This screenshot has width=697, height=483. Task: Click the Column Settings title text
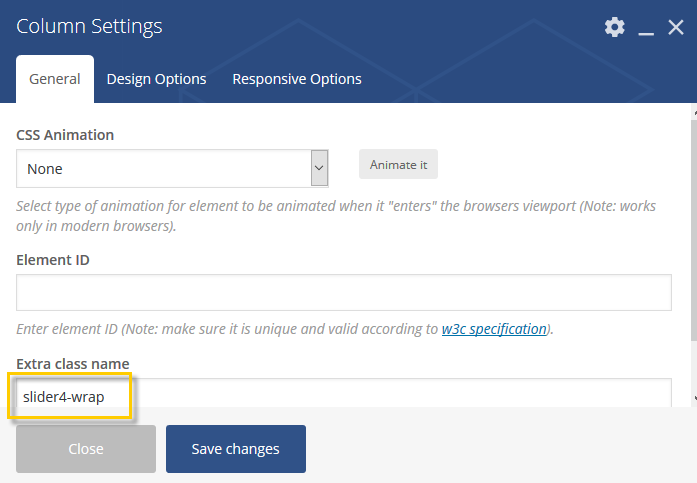pyautogui.click(x=89, y=26)
